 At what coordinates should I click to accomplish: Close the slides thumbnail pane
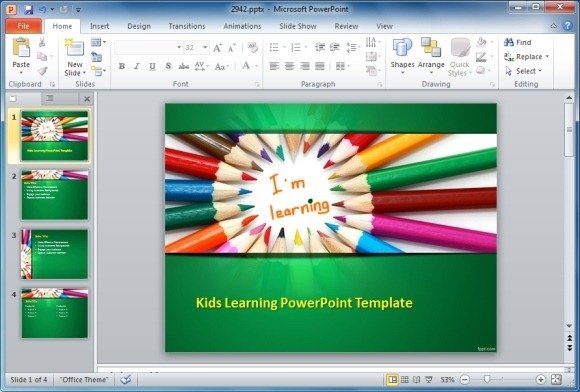[87, 99]
